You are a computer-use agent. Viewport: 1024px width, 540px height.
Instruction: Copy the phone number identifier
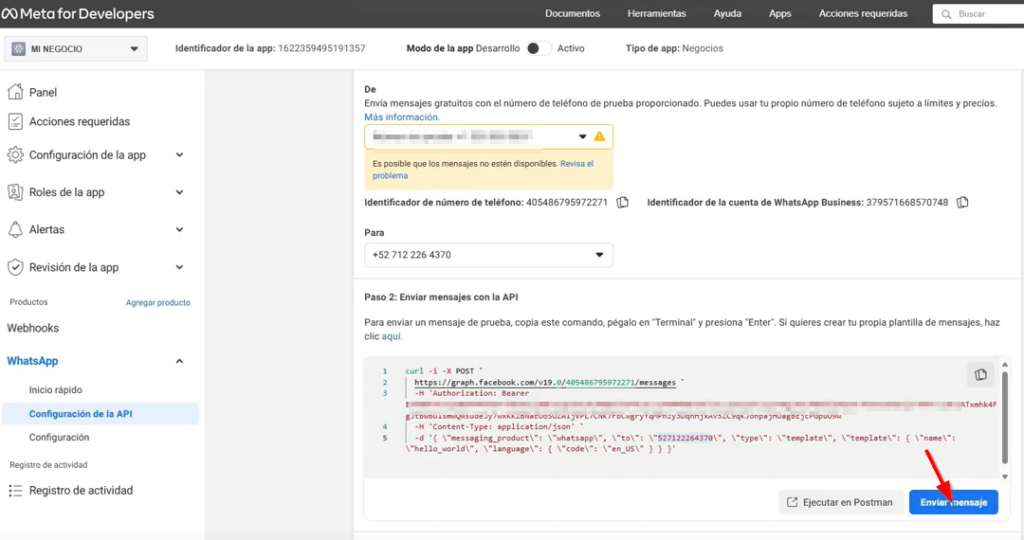(x=622, y=202)
